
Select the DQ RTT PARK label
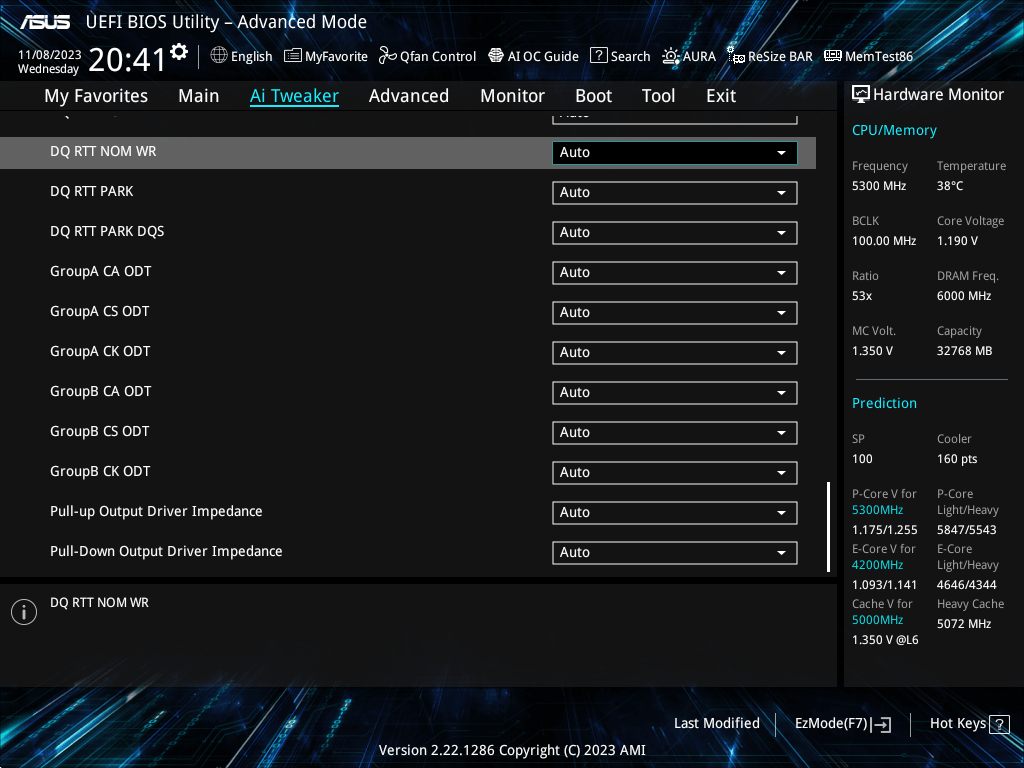(x=91, y=191)
